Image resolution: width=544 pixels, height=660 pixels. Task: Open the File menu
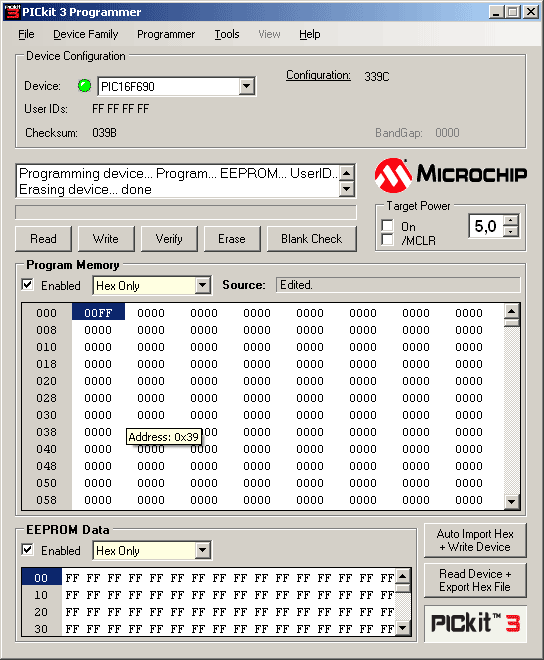[x=26, y=34]
